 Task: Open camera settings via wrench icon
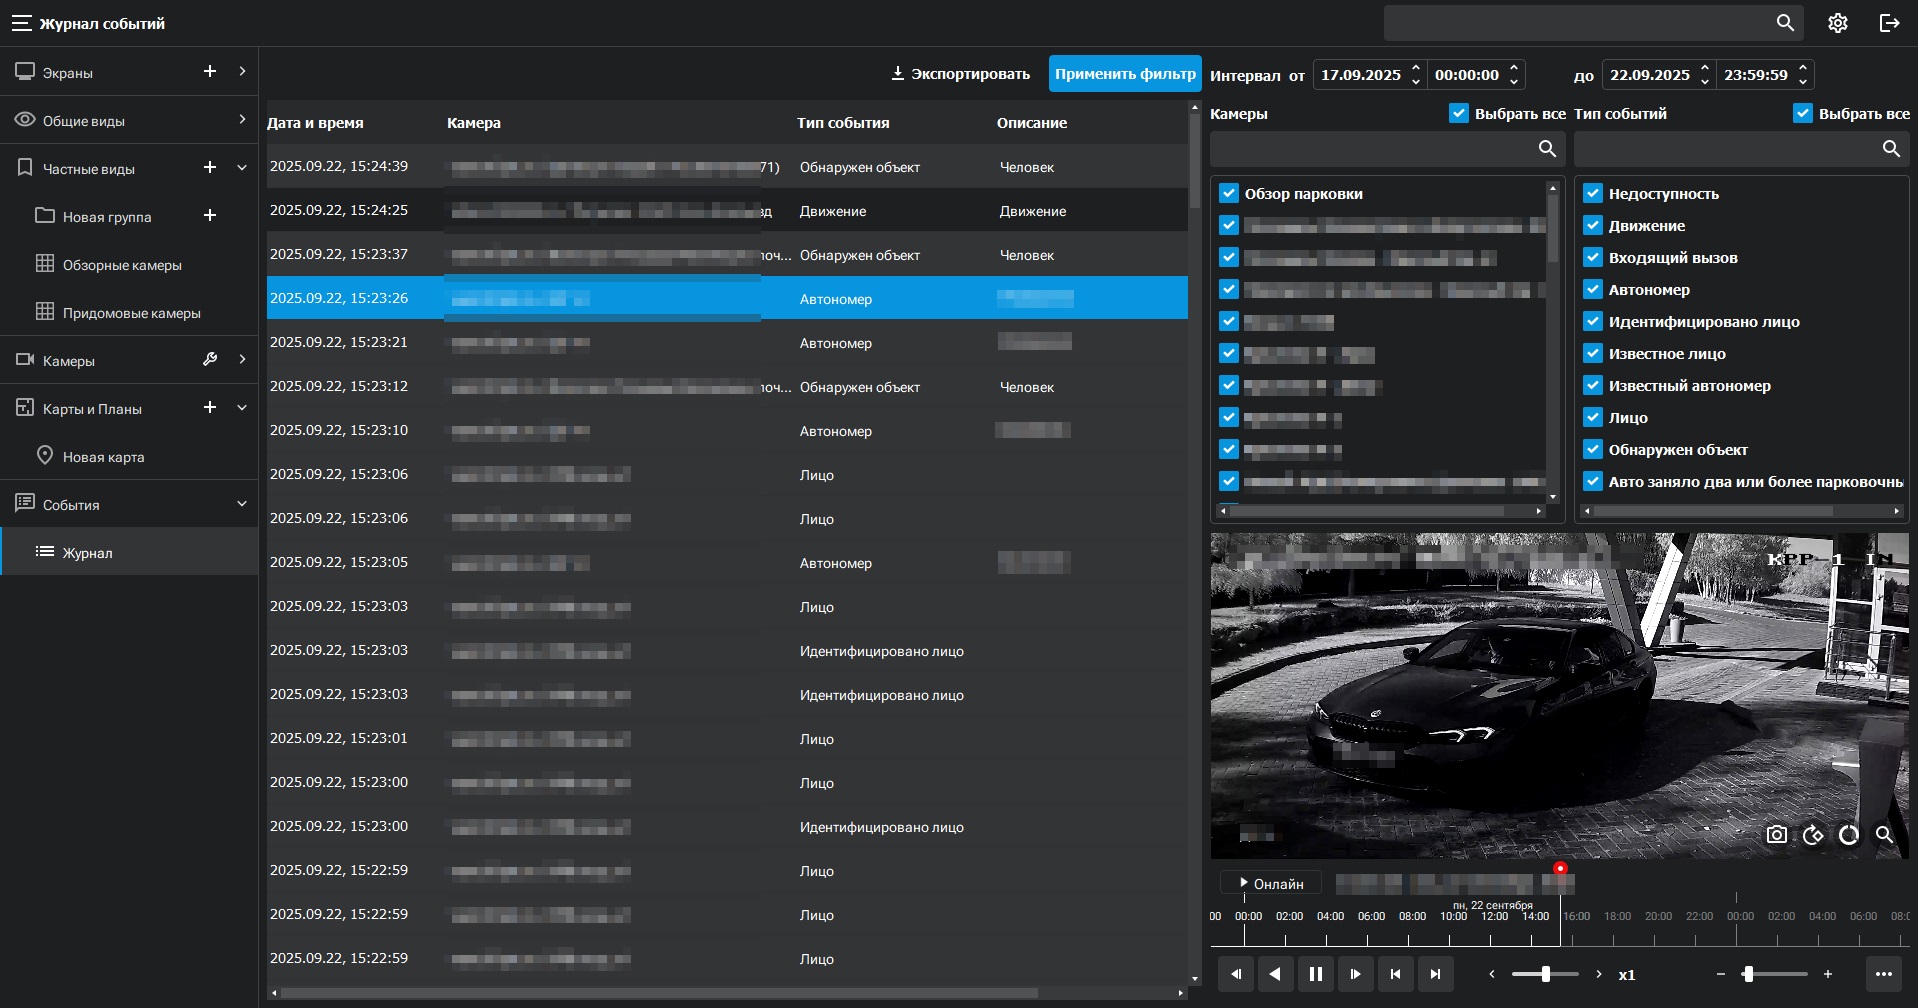tap(210, 360)
